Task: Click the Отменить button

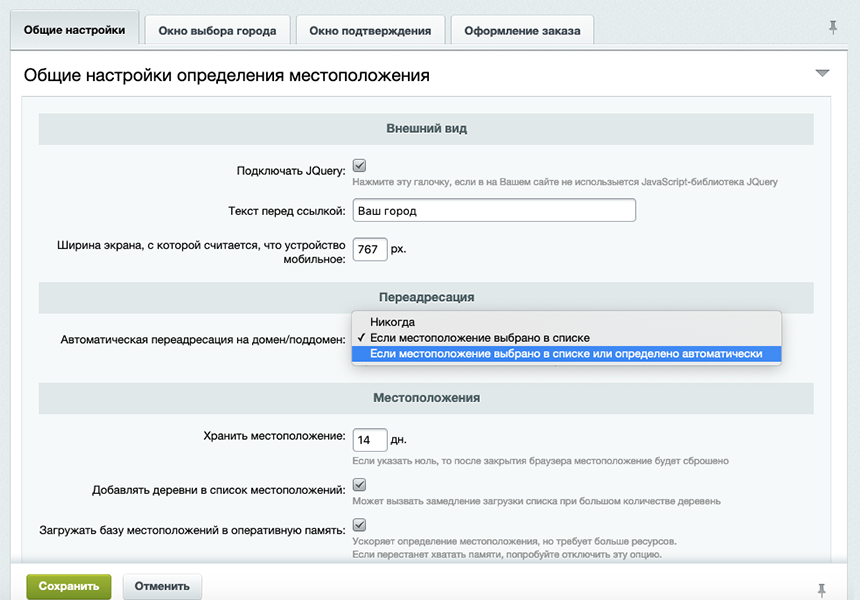Action: click(162, 586)
